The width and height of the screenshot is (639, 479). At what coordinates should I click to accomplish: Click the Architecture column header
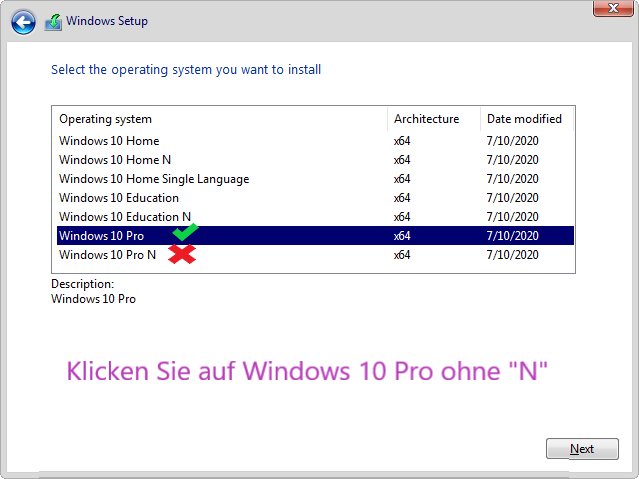tap(434, 119)
